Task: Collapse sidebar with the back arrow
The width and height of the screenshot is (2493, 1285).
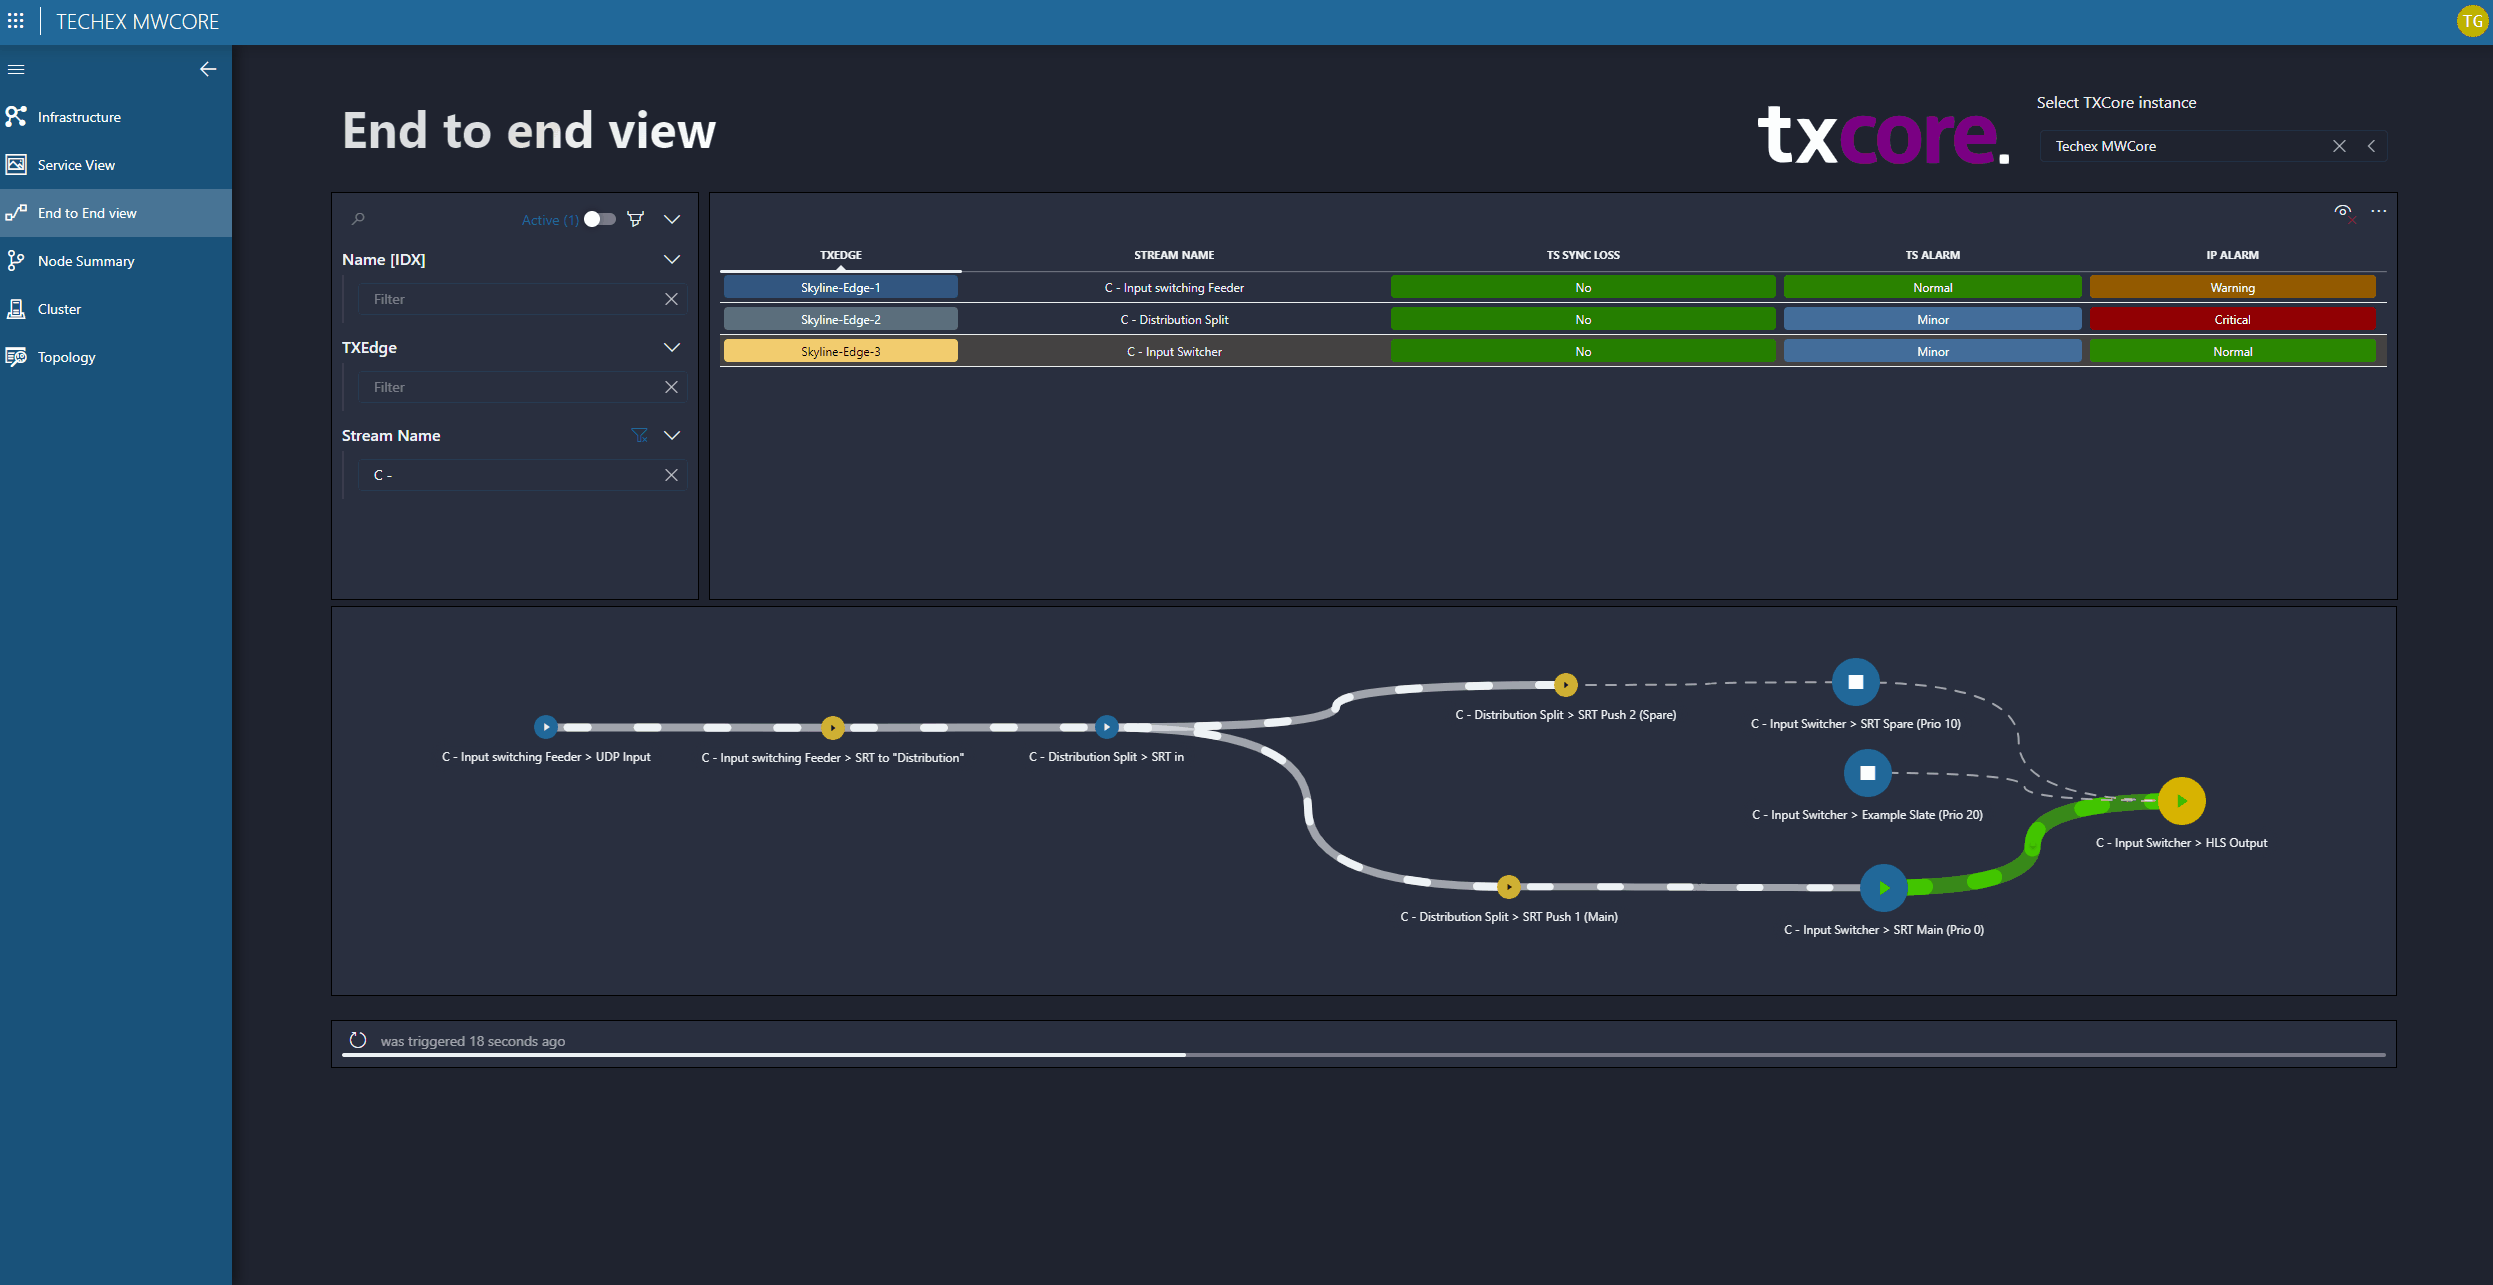Action: pos(208,69)
